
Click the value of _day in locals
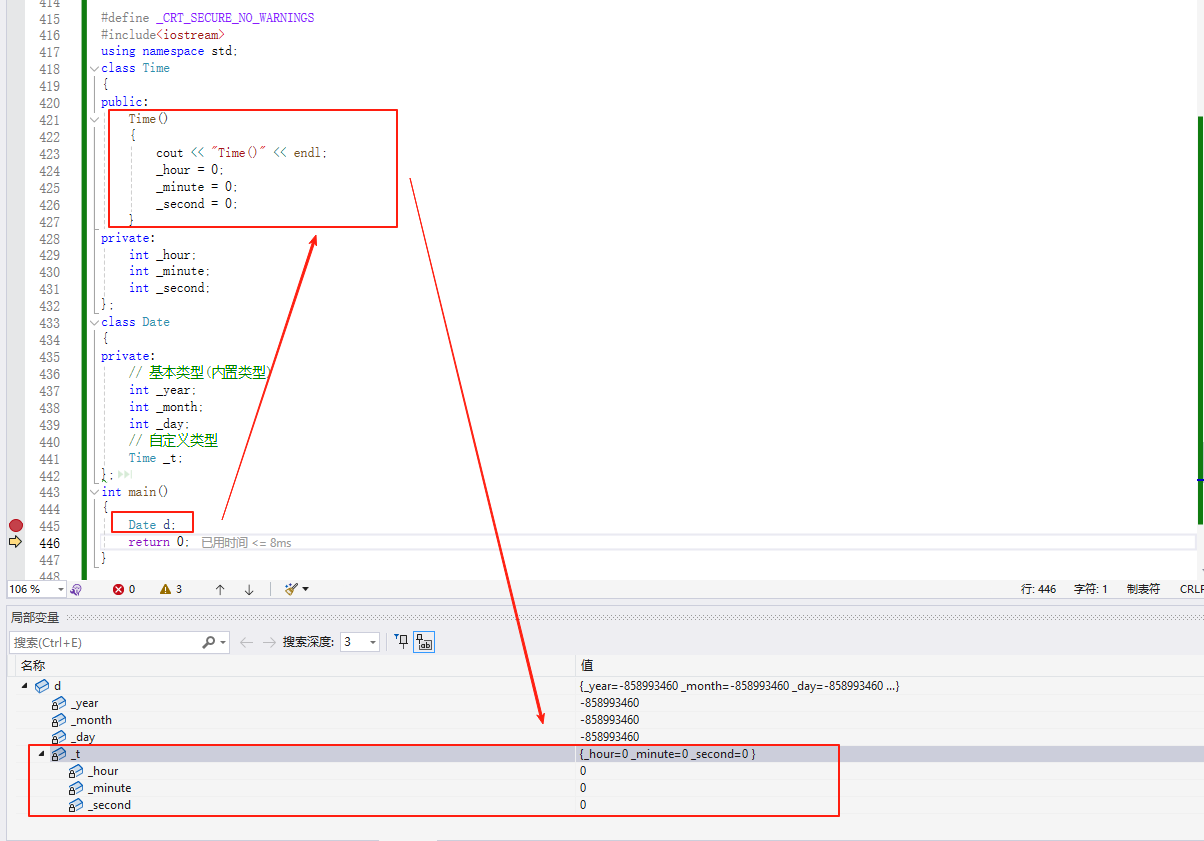point(609,737)
